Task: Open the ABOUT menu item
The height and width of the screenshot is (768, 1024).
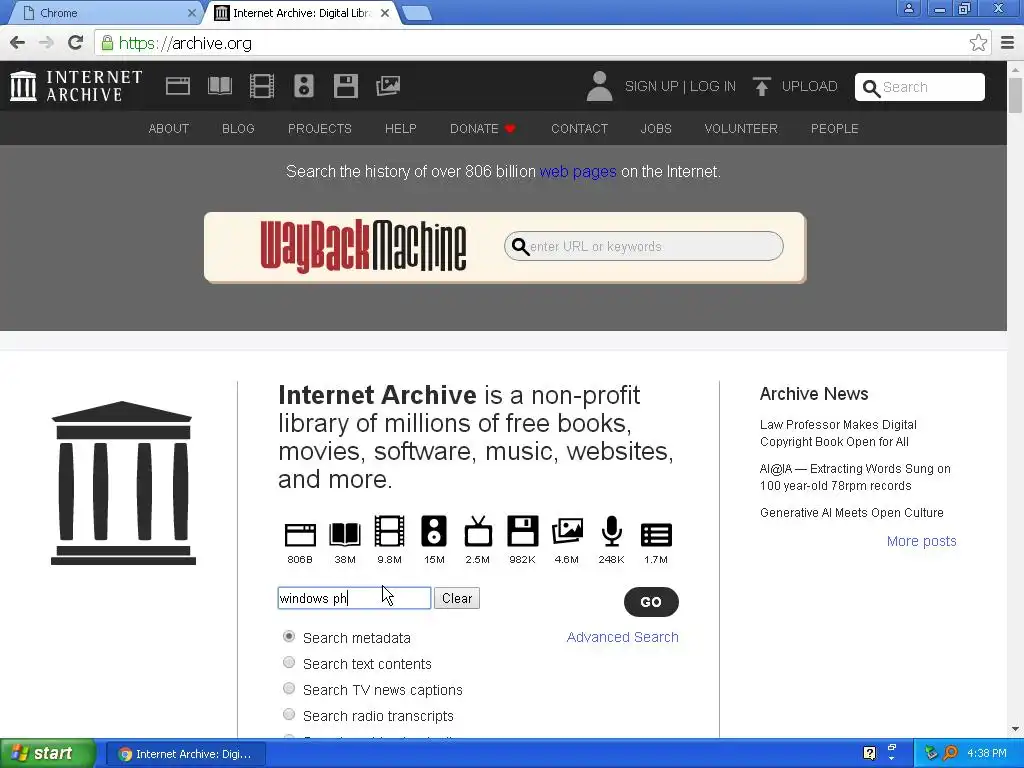Action: (x=168, y=129)
